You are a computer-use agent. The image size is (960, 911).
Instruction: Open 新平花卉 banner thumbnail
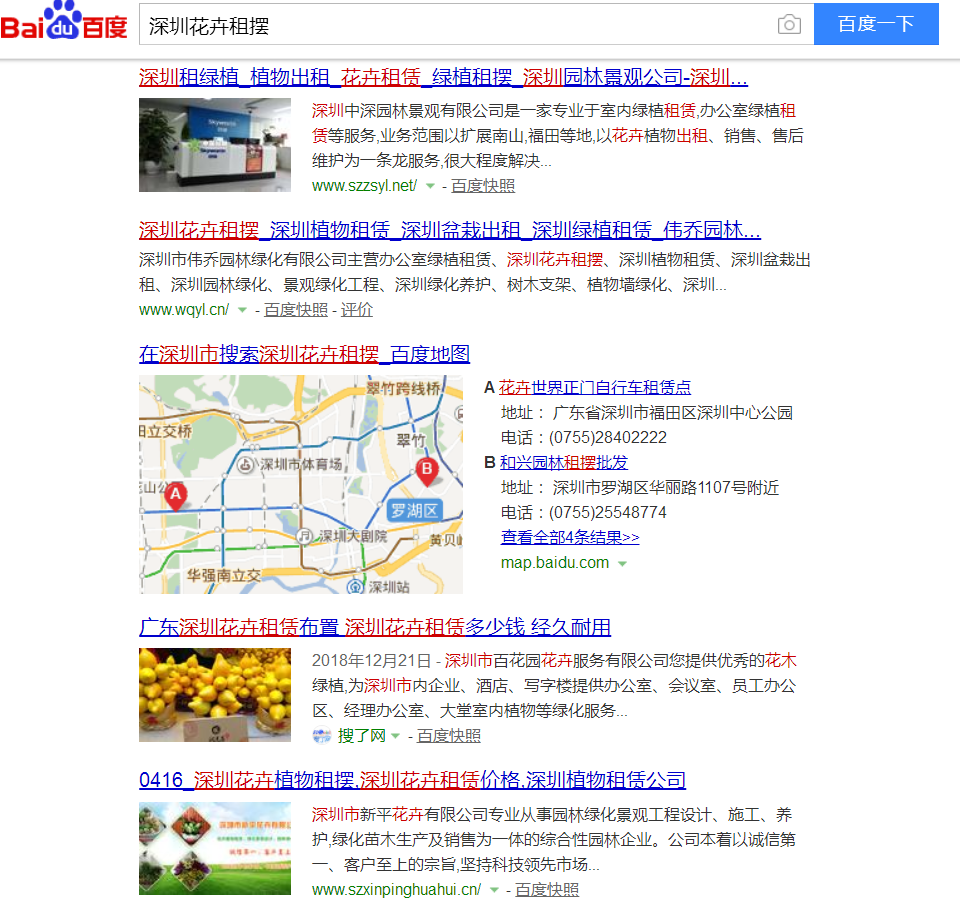click(215, 849)
